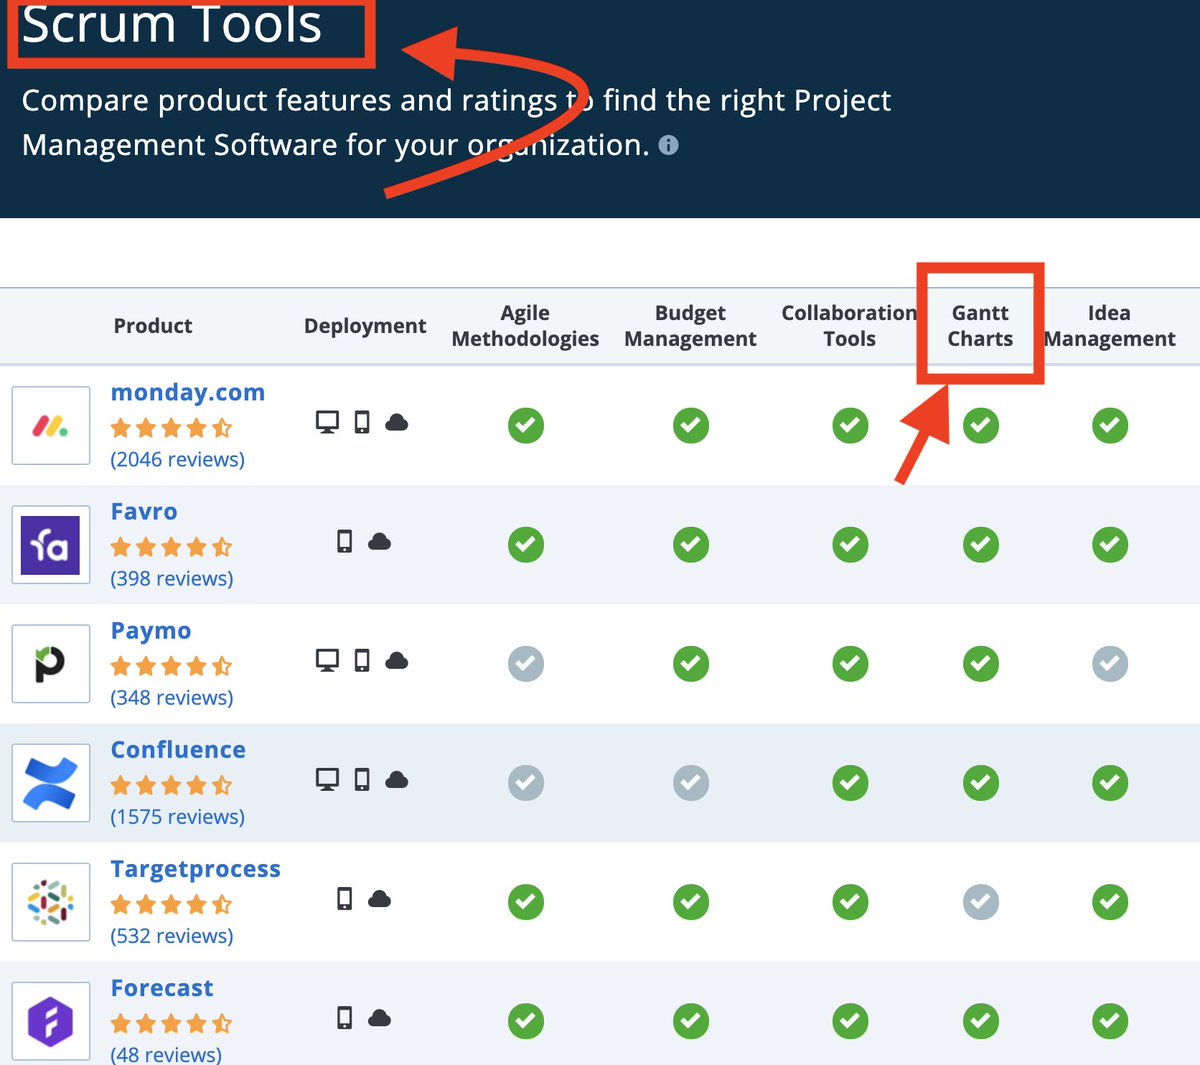Click Paymo mobile deployment icon

point(362,660)
